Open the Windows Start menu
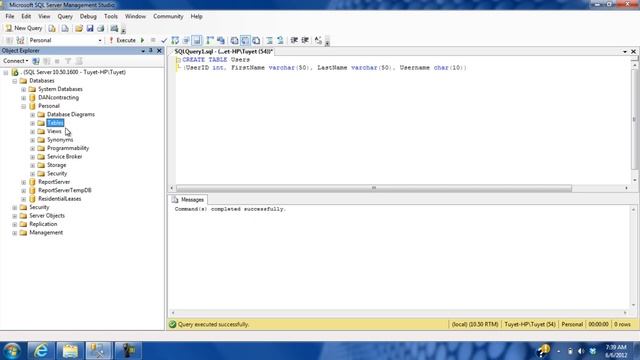The width and height of the screenshot is (640, 360). (x=12, y=351)
